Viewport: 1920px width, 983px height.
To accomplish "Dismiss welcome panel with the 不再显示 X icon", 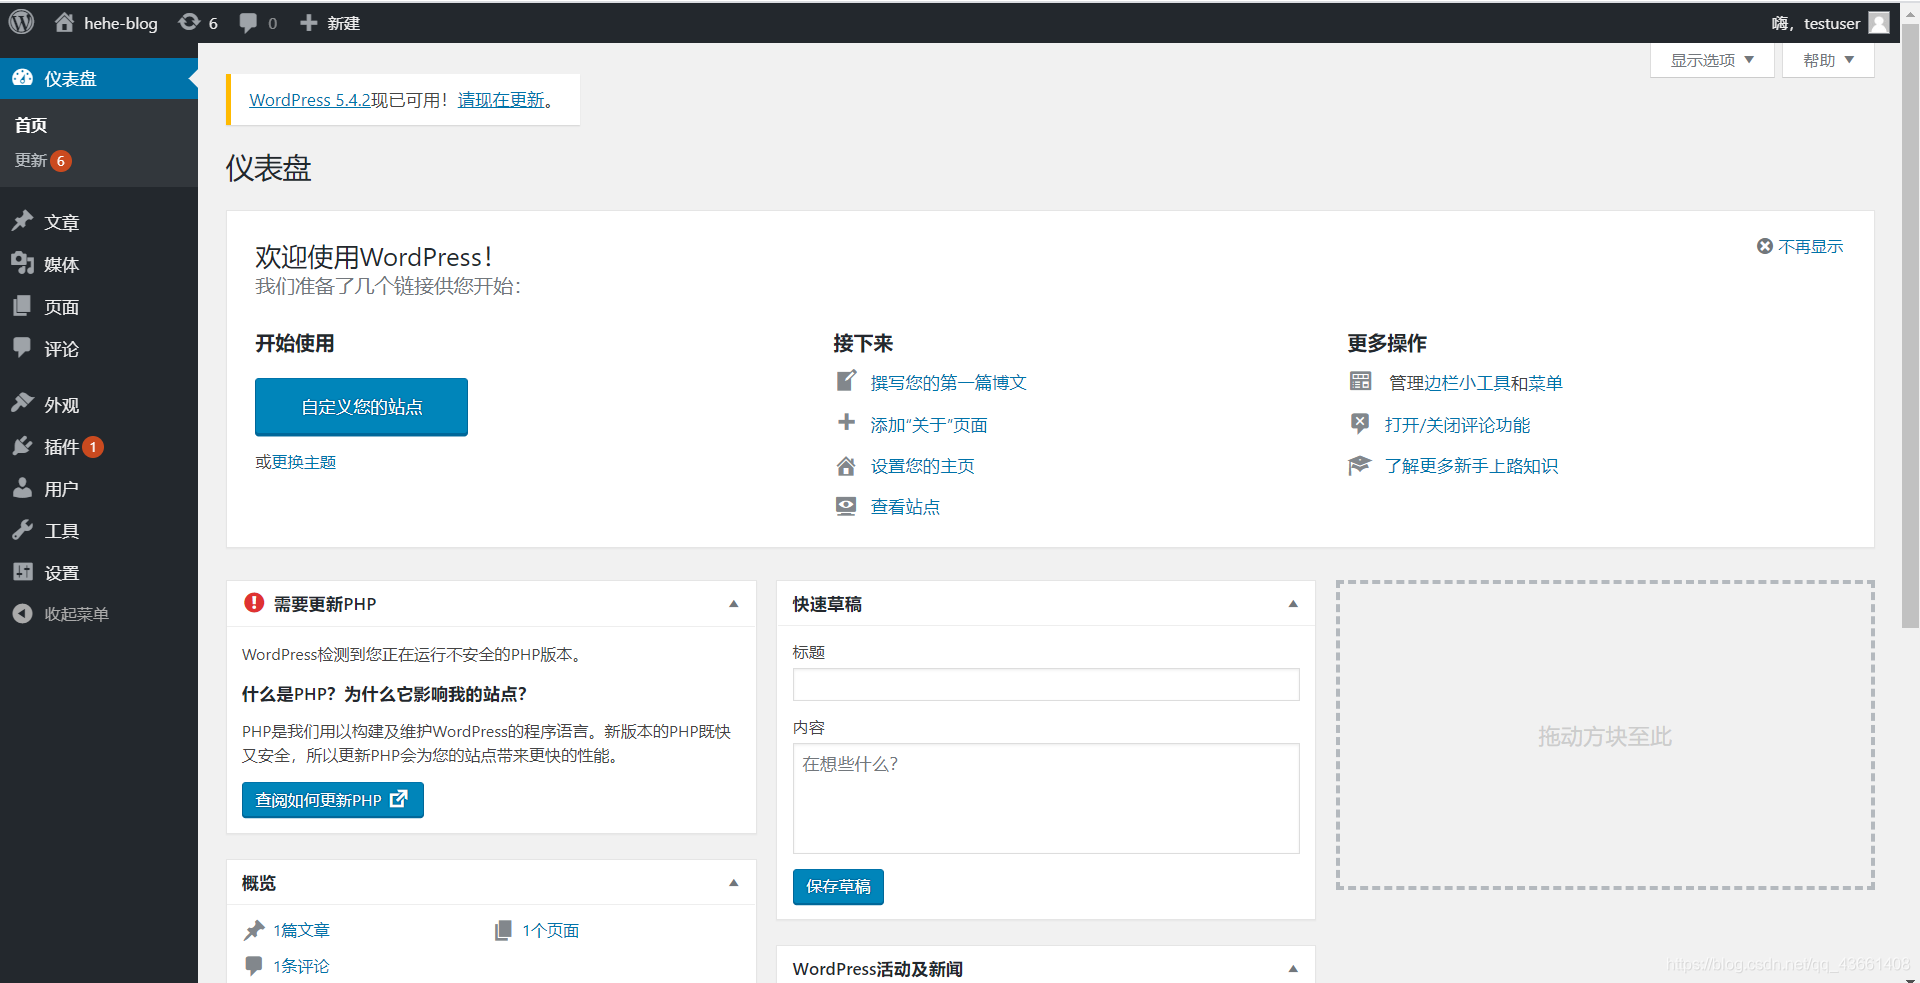I will pos(1765,246).
